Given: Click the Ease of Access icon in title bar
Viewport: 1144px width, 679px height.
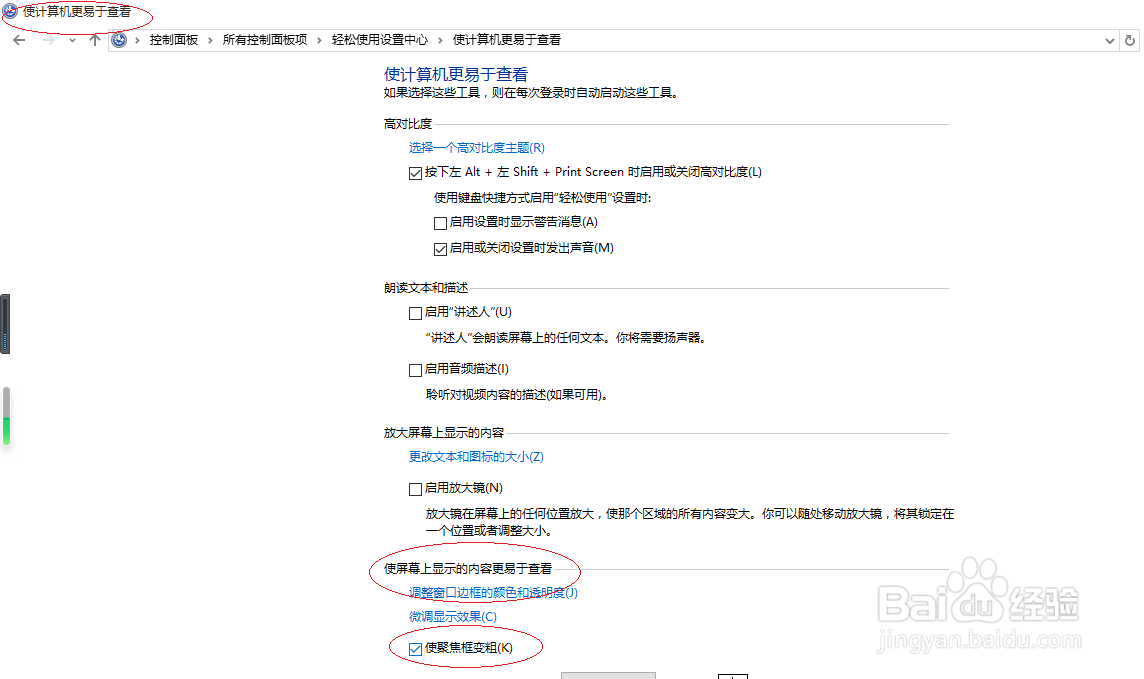Looking at the screenshot, I should pyautogui.click(x=9, y=10).
